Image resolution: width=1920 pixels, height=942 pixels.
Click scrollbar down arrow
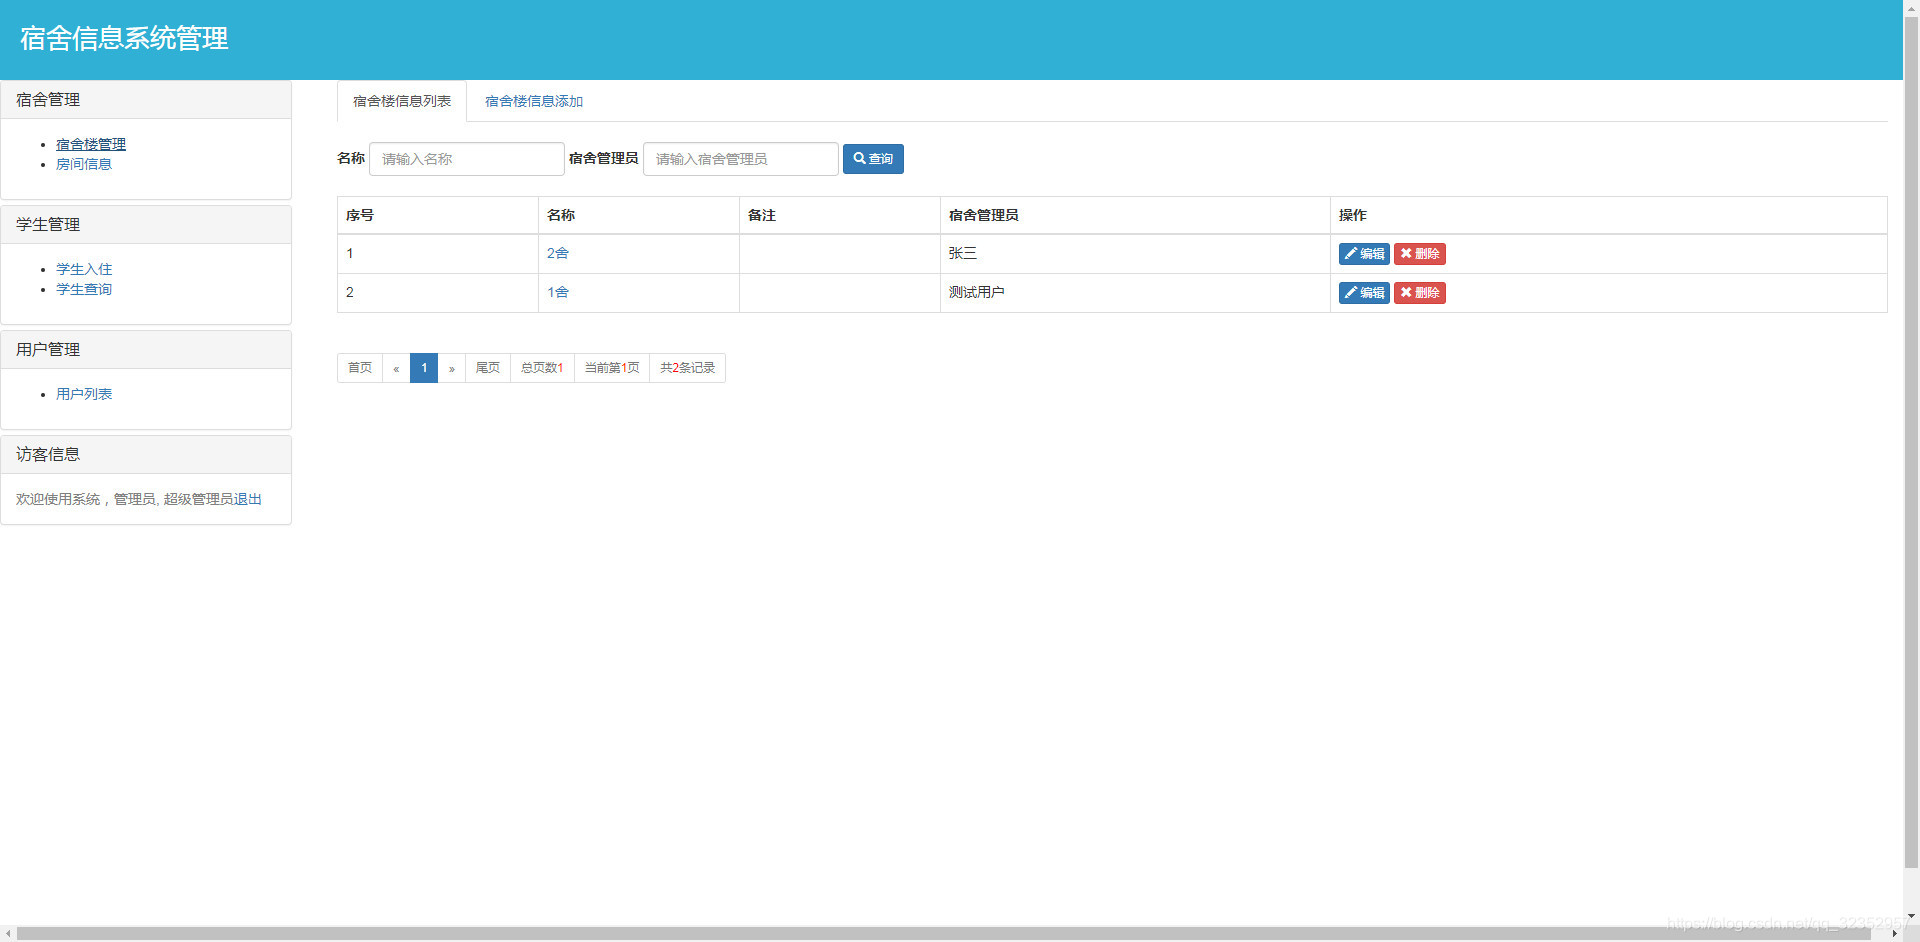(1911, 916)
